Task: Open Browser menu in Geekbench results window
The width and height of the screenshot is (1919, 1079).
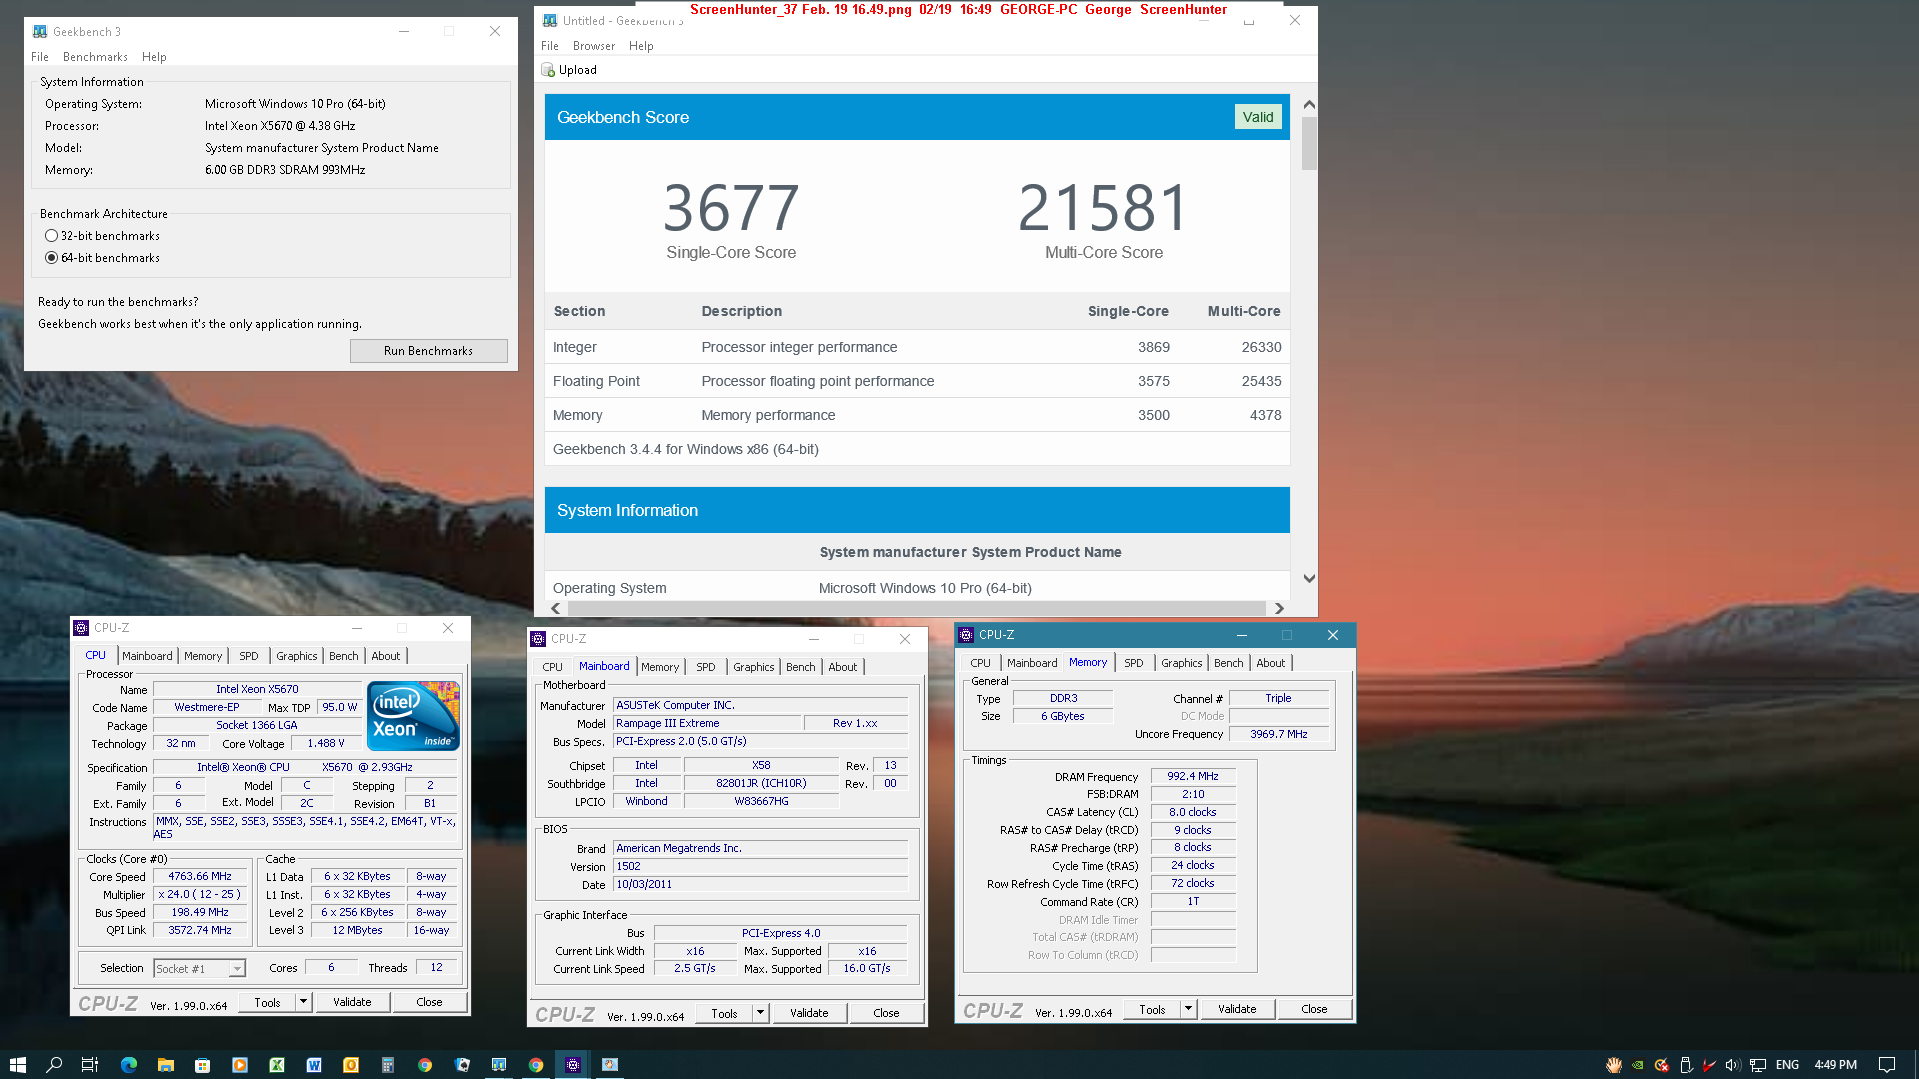Action: tap(594, 46)
